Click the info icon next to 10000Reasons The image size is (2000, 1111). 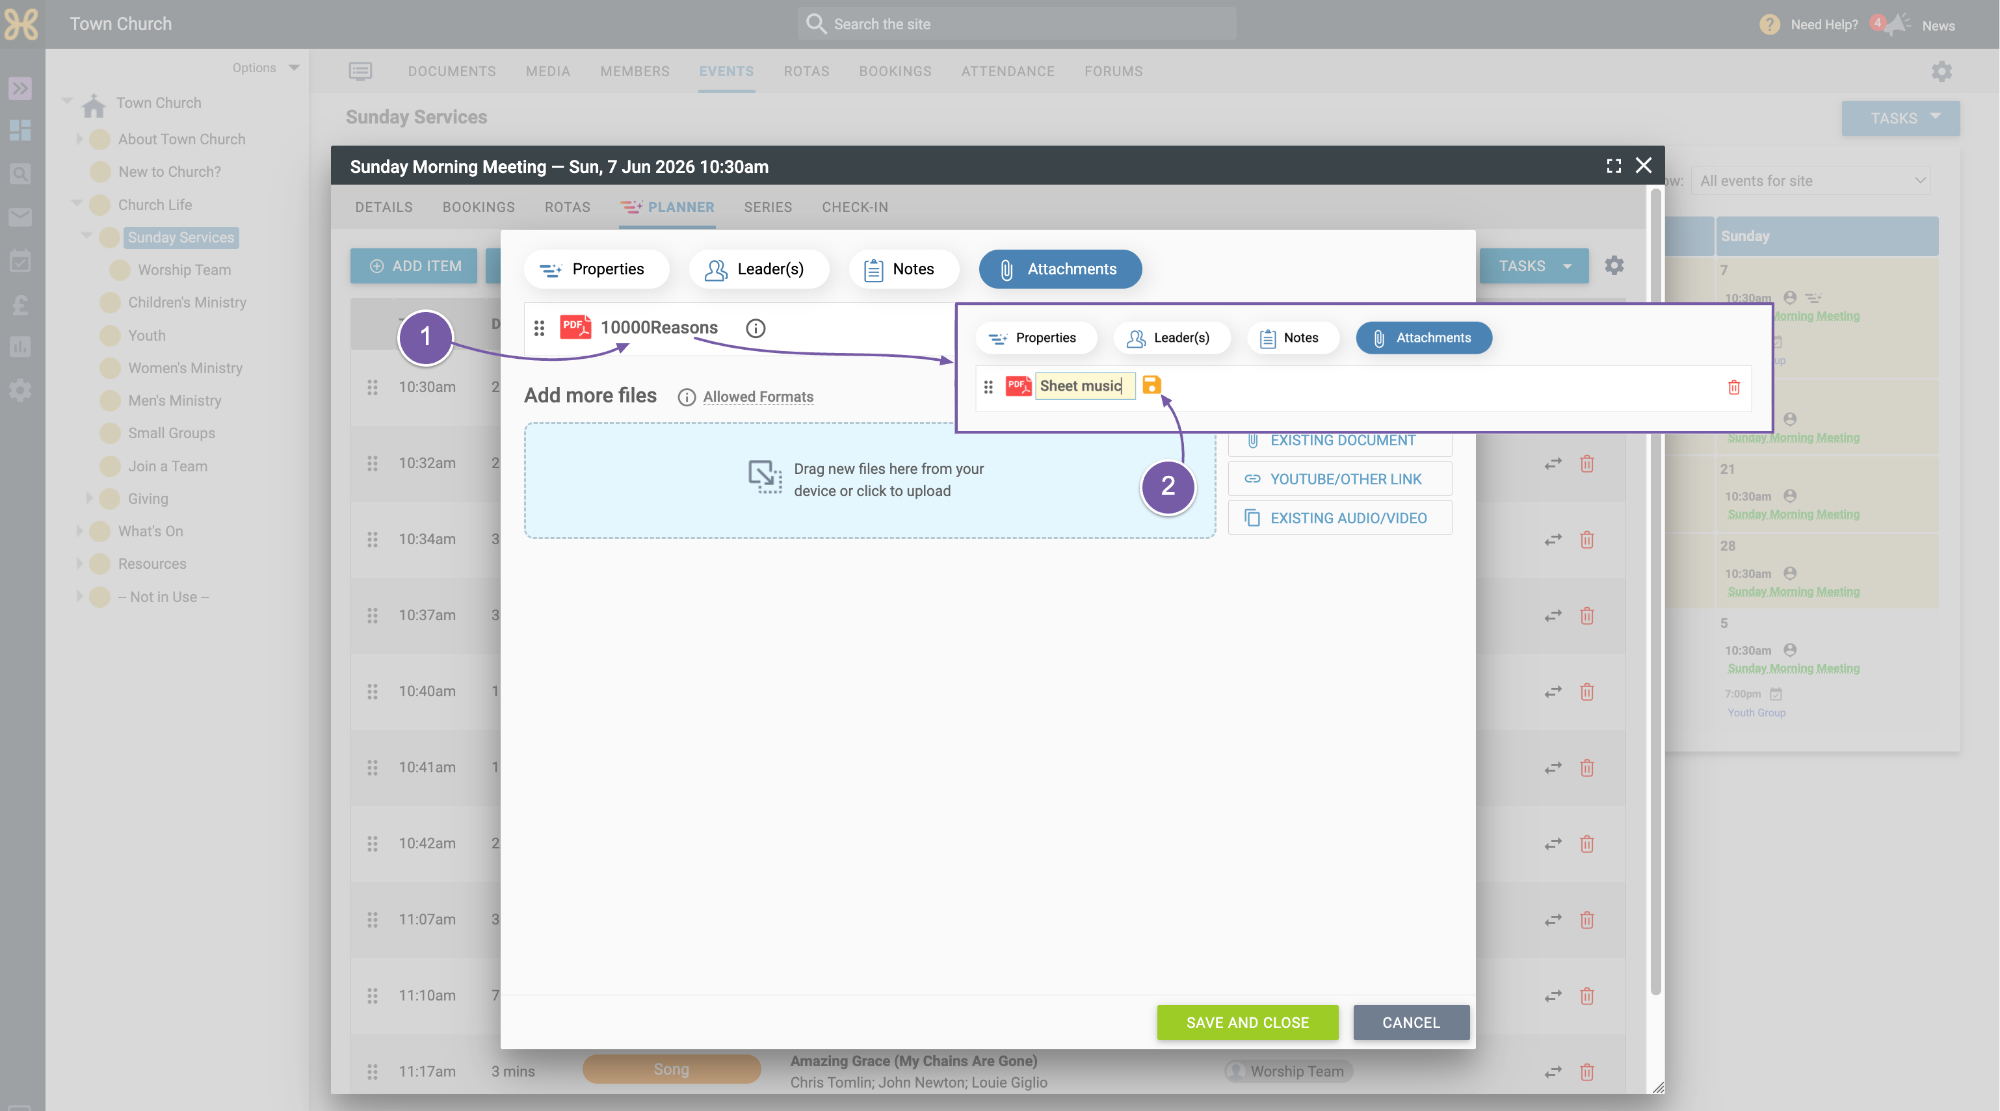point(756,328)
